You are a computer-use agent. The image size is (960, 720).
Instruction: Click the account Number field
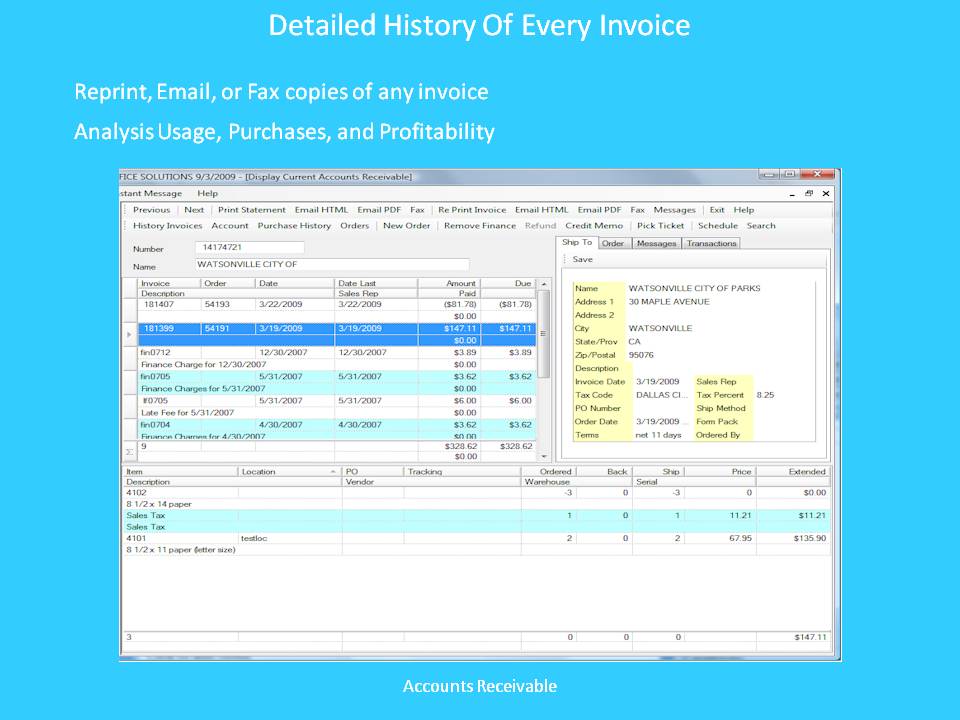click(249, 247)
